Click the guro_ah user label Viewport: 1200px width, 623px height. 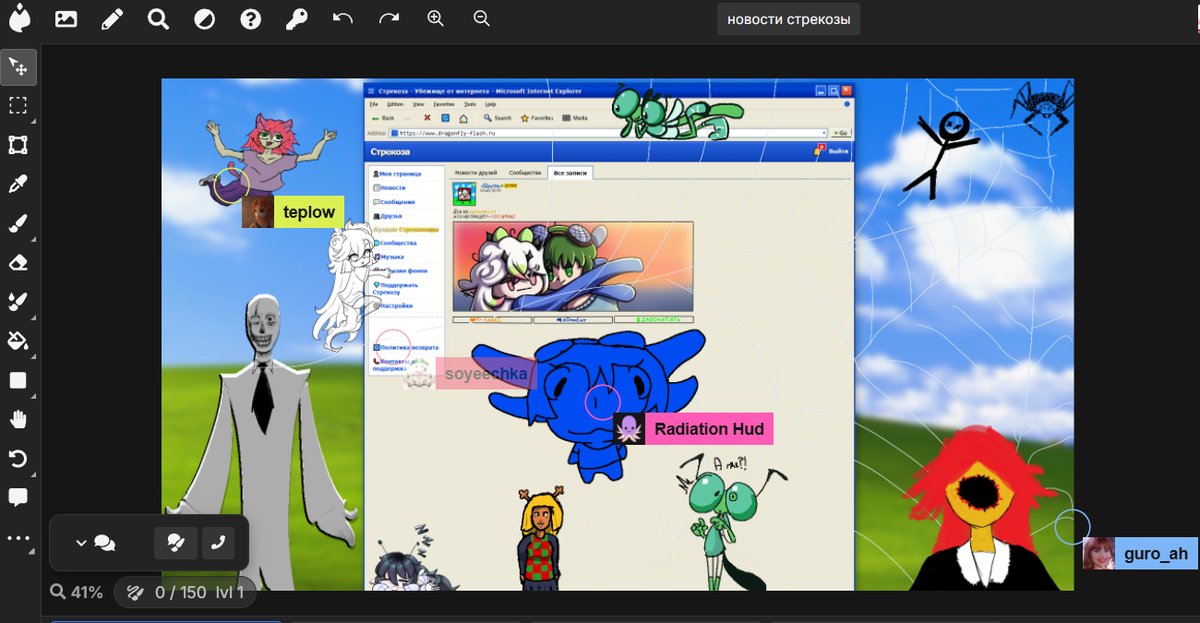coord(1155,554)
